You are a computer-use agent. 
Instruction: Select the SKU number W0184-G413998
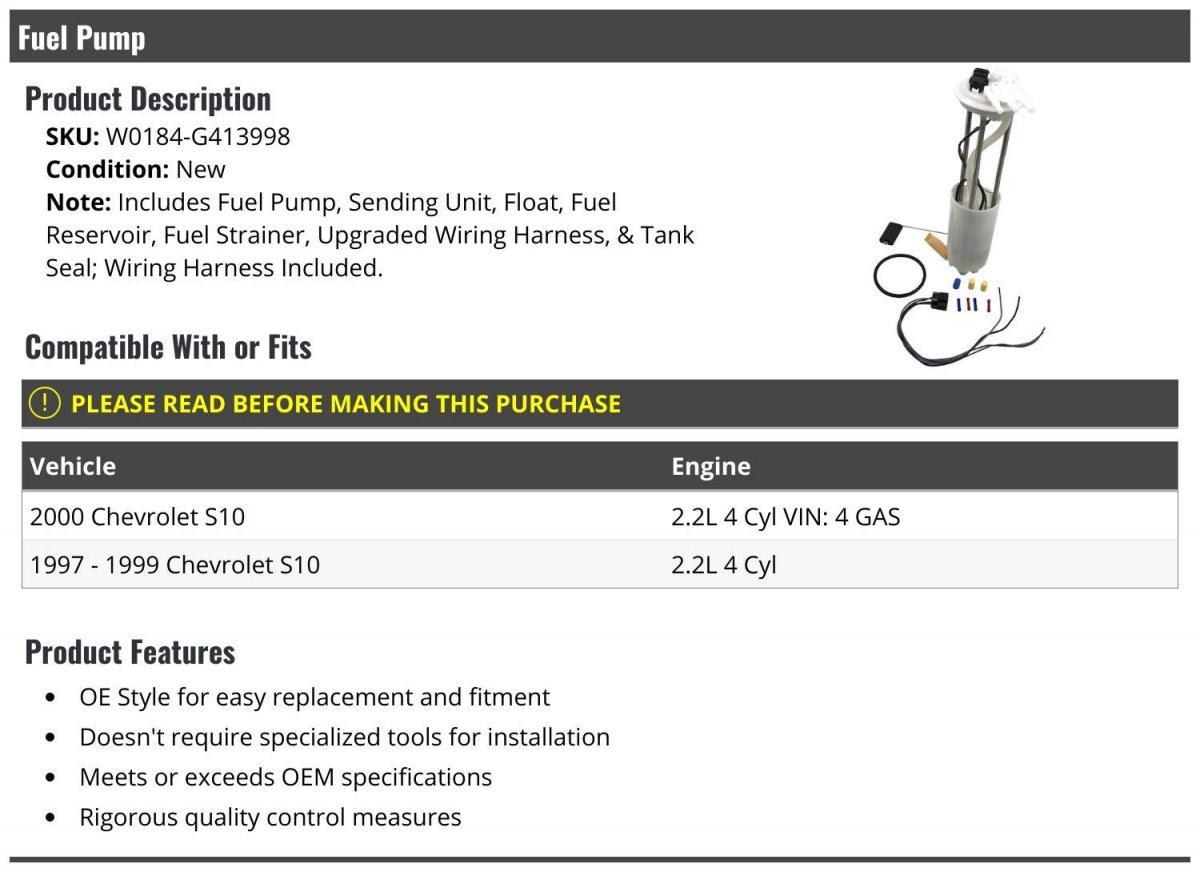(x=197, y=136)
